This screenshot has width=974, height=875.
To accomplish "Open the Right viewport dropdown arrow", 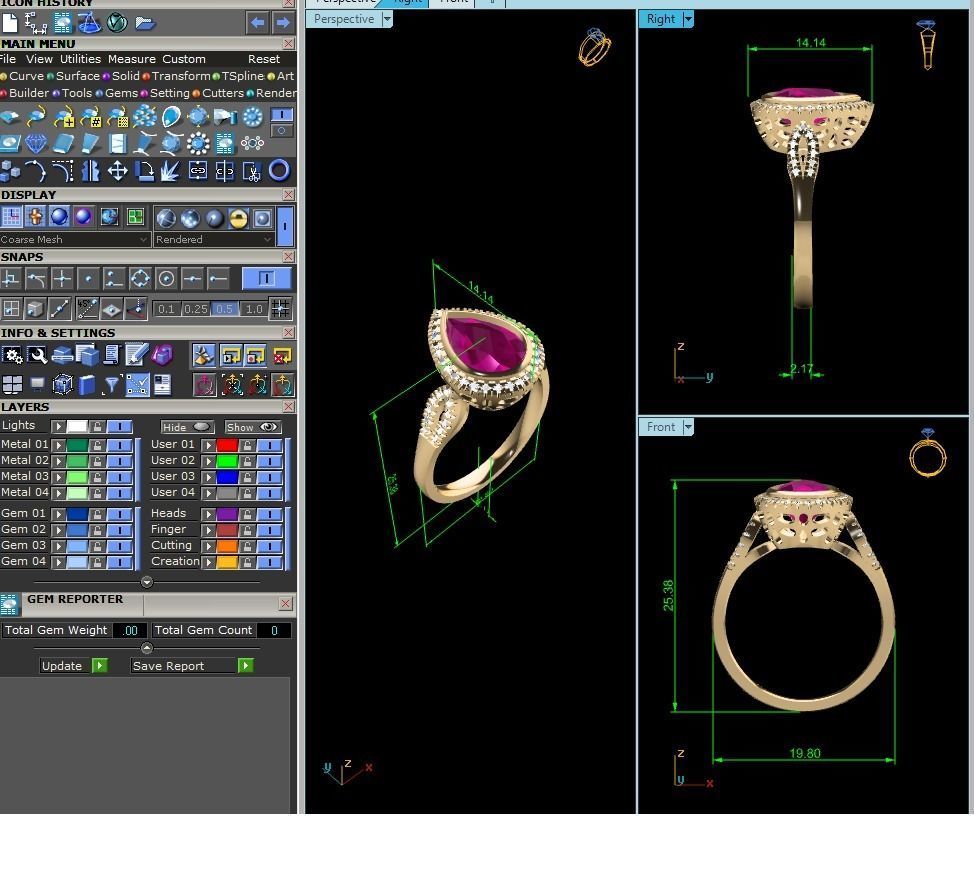I will 688,19.
